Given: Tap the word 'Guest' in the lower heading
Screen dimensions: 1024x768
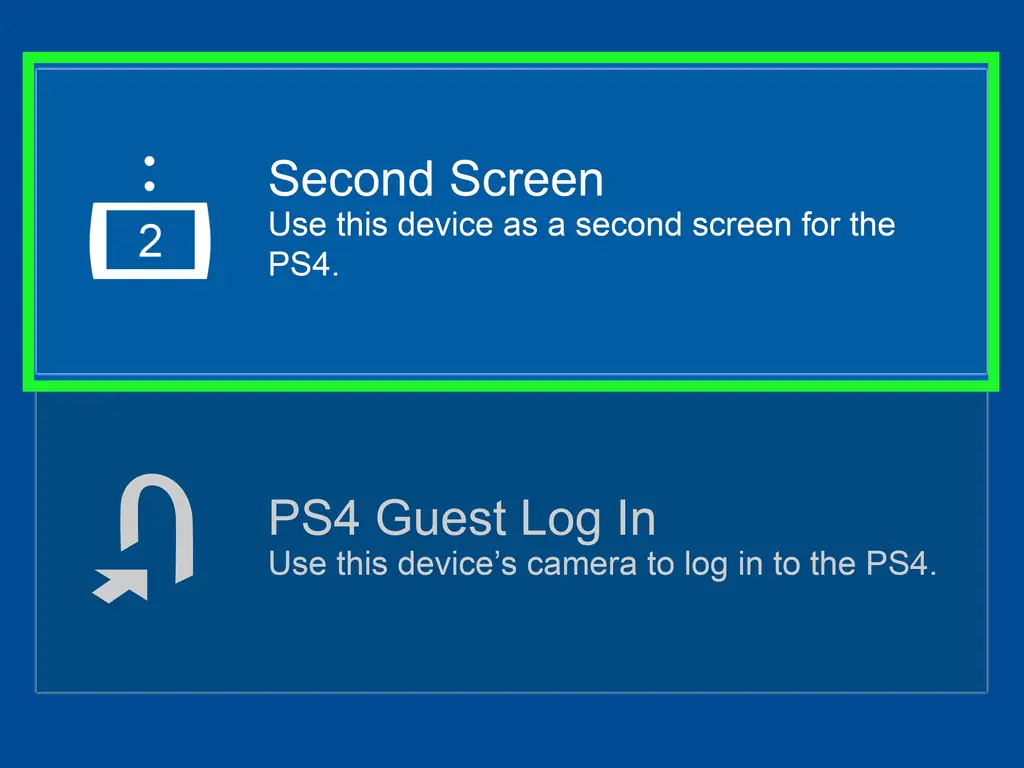Looking at the screenshot, I should click(x=441, y=519).
